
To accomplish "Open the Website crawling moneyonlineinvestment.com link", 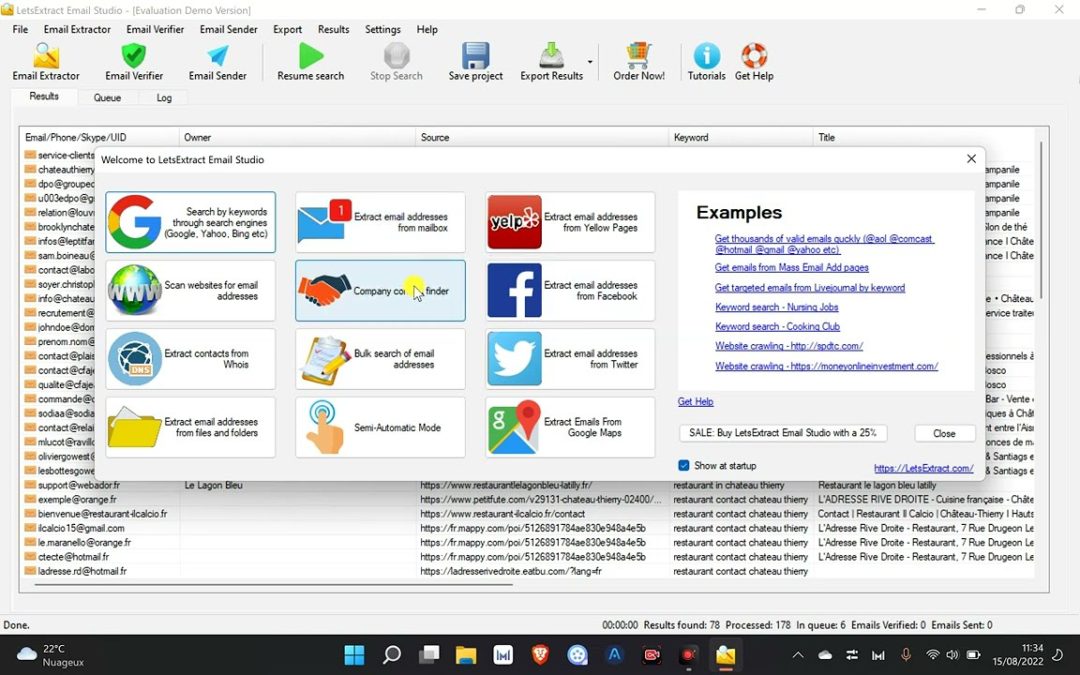I will pyautogui.click(x=827, y=366).
